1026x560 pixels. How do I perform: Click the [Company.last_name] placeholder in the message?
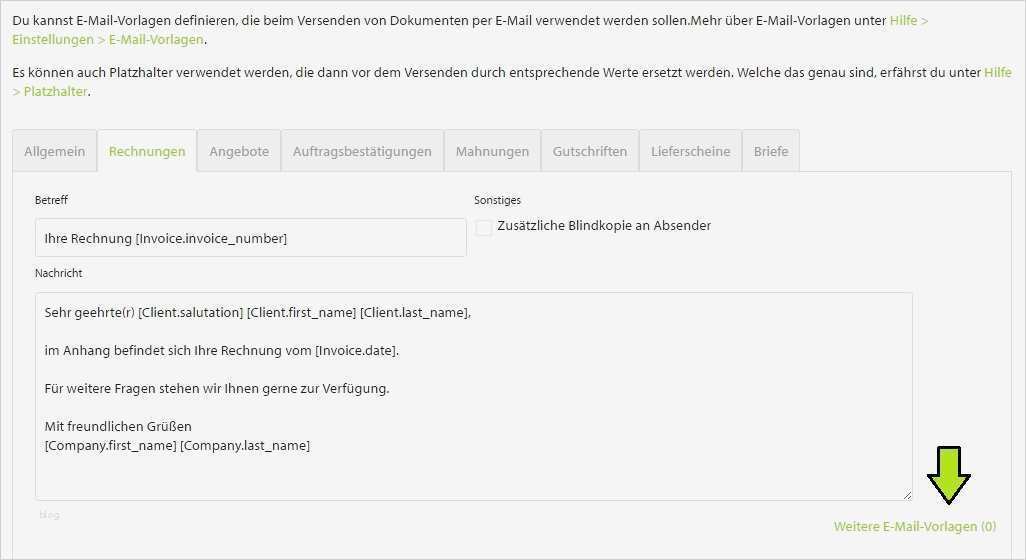pyautogui.click(x=245, y=446)
